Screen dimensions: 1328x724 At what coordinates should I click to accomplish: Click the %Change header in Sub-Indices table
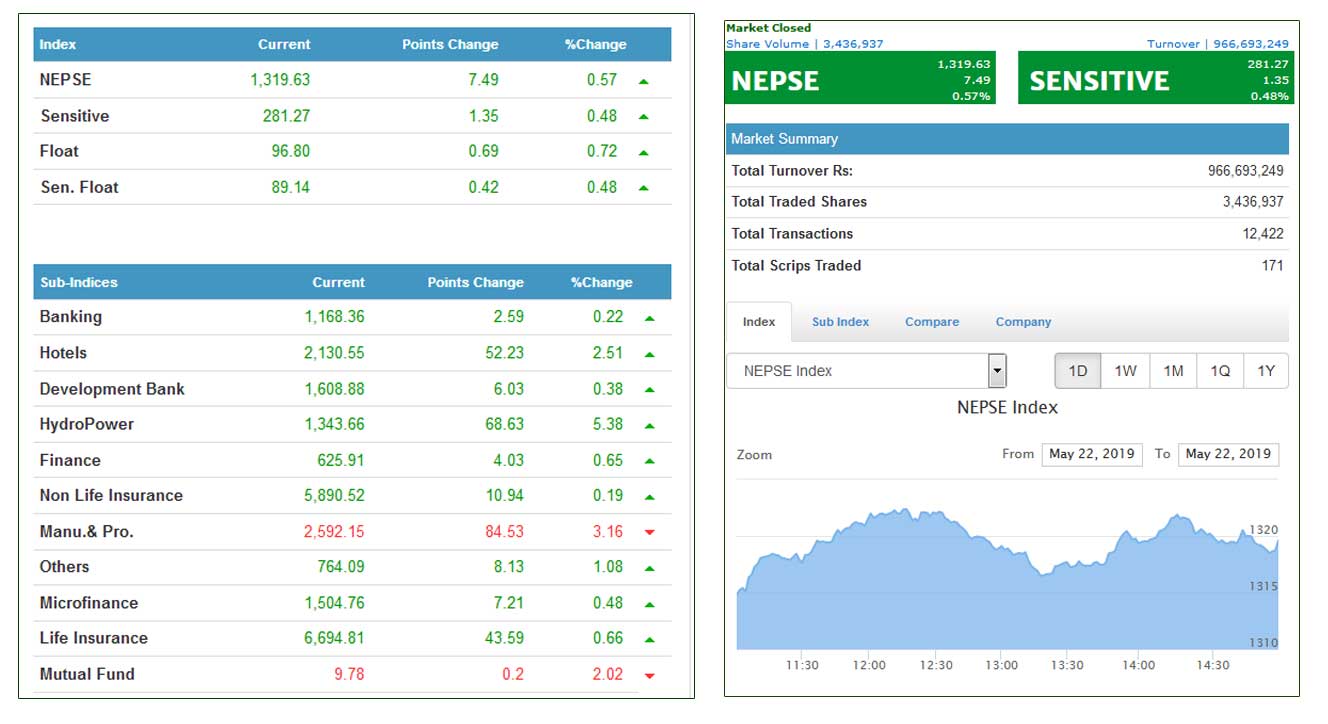(602, 282)
